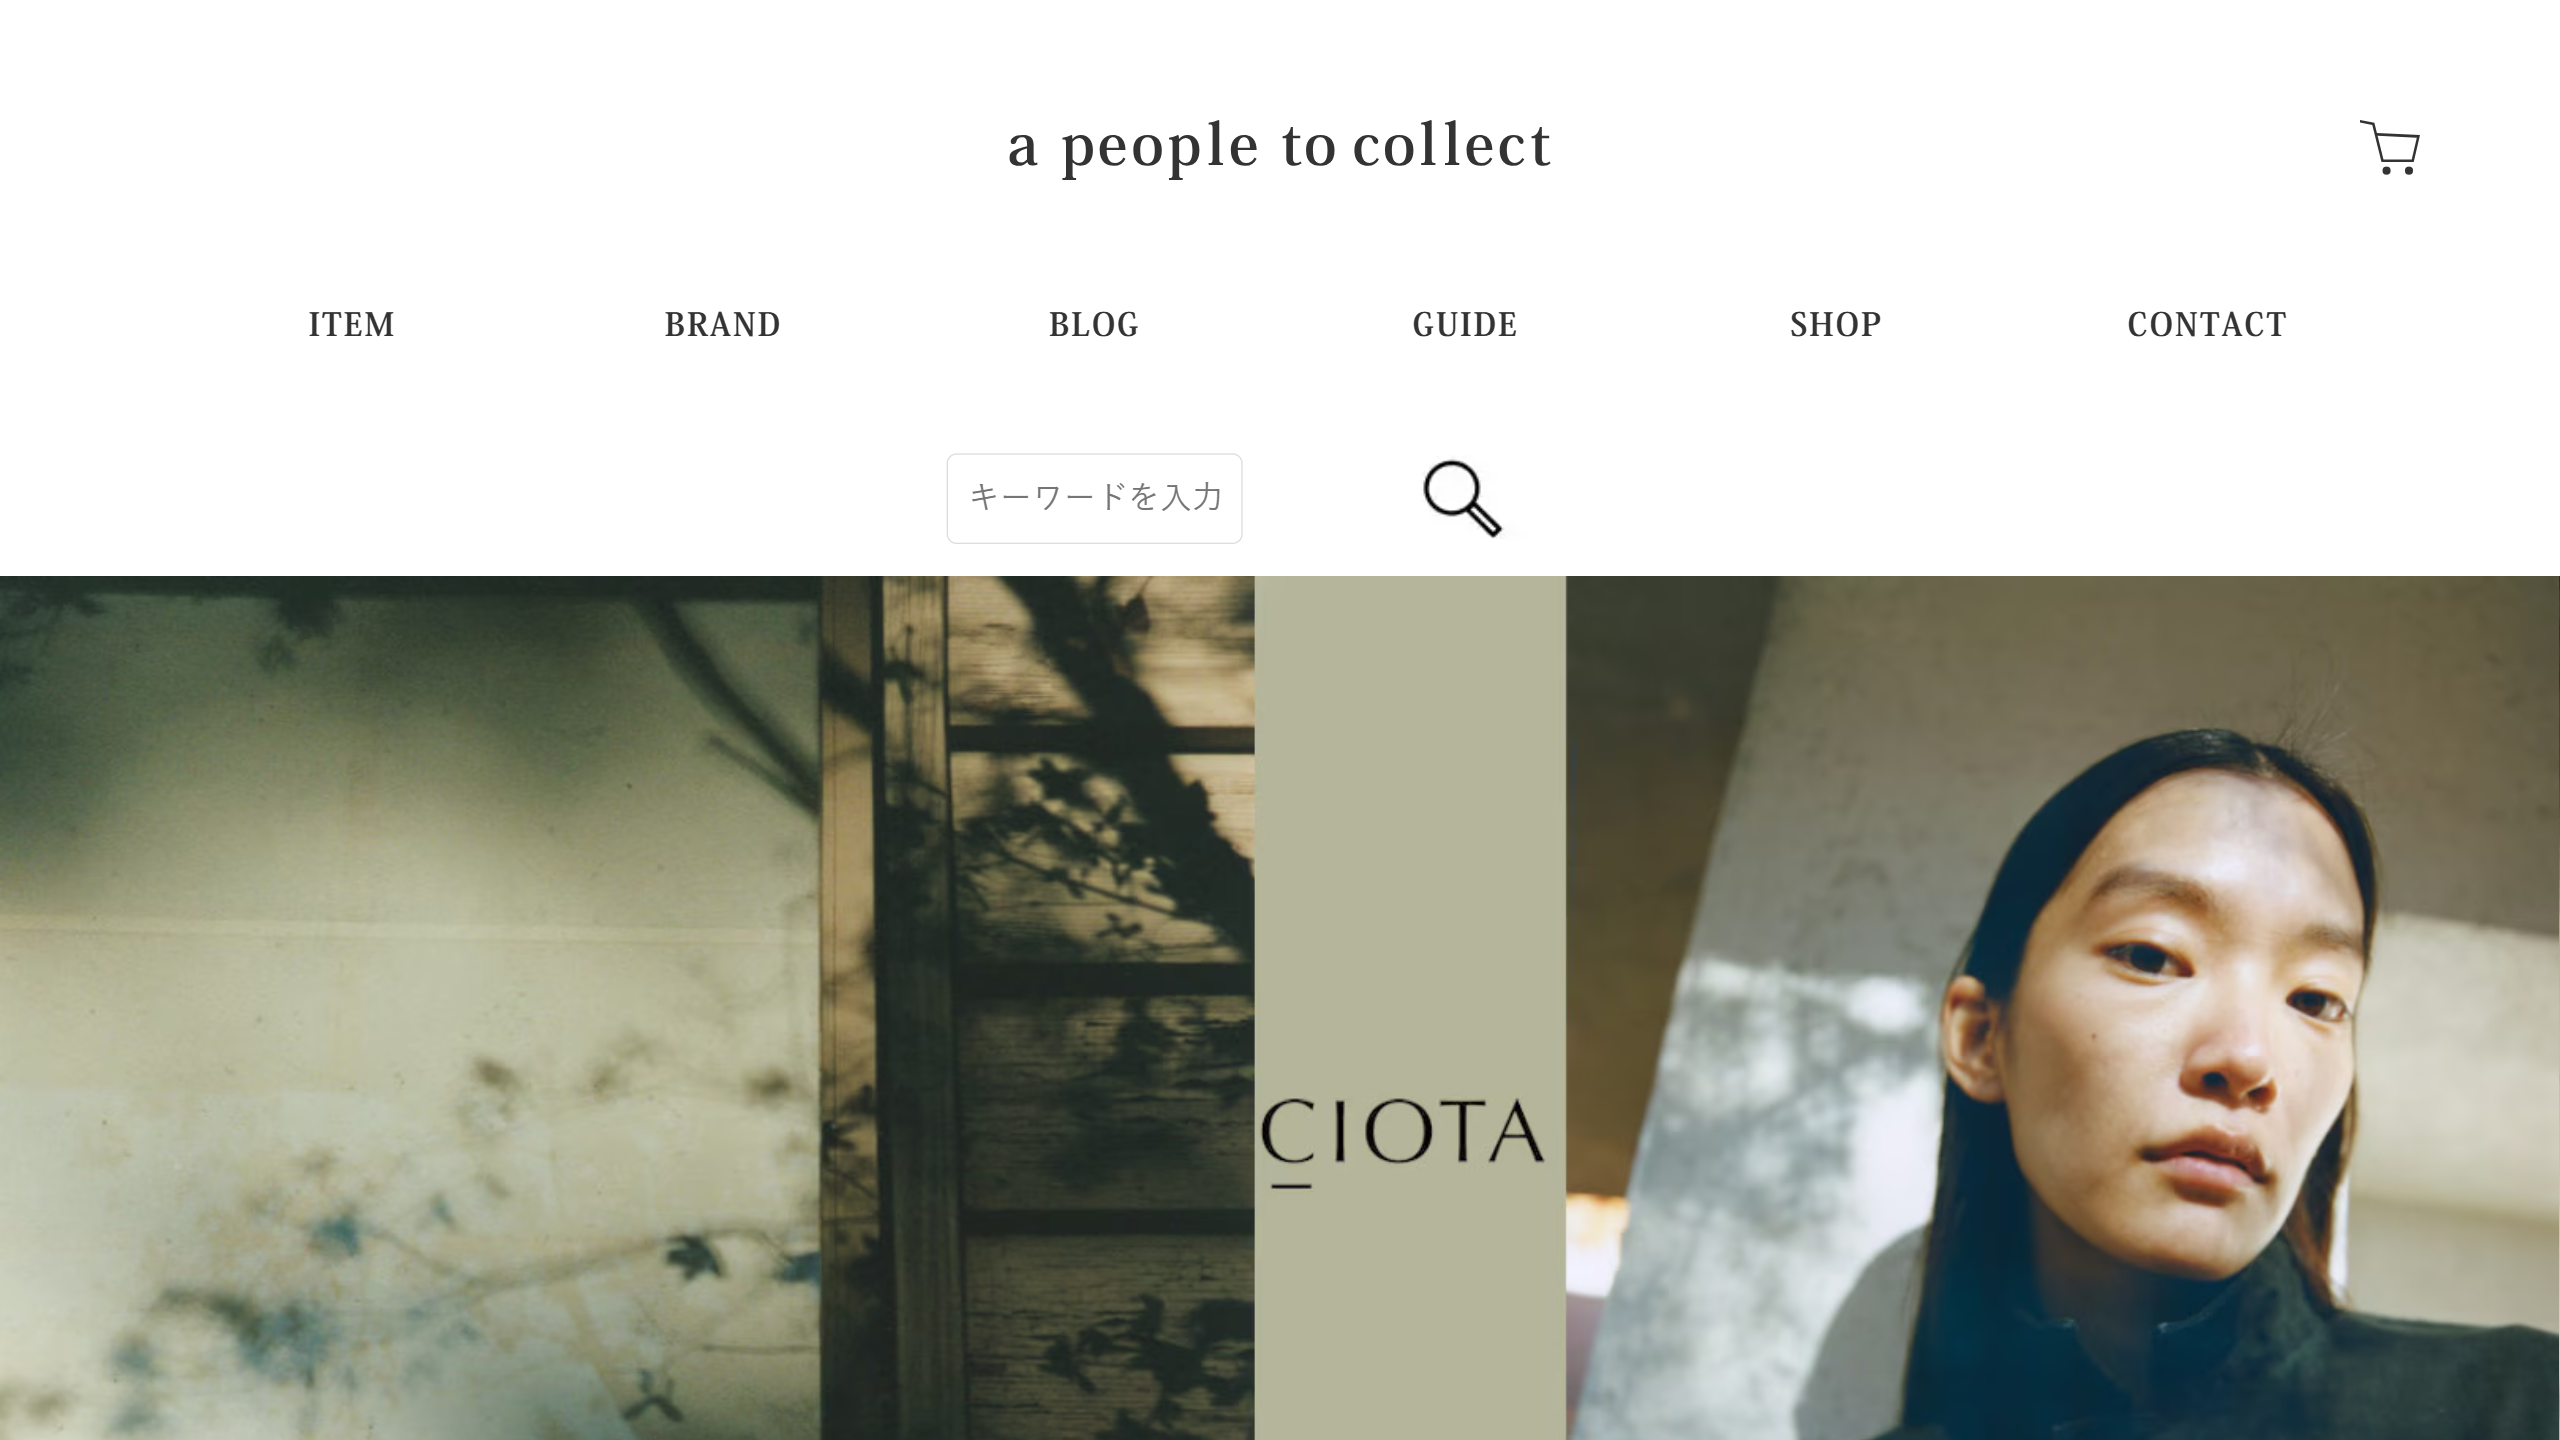Click the 'a people to collect' site logo
This screenshot has width=2560, height=1440.
(1279, 146)
